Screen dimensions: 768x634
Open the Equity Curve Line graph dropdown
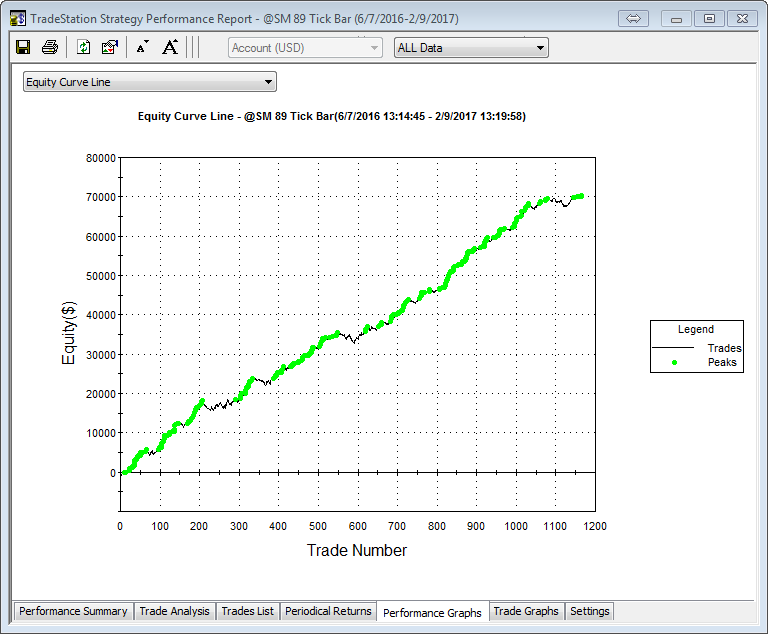click(x=150, y=82)
